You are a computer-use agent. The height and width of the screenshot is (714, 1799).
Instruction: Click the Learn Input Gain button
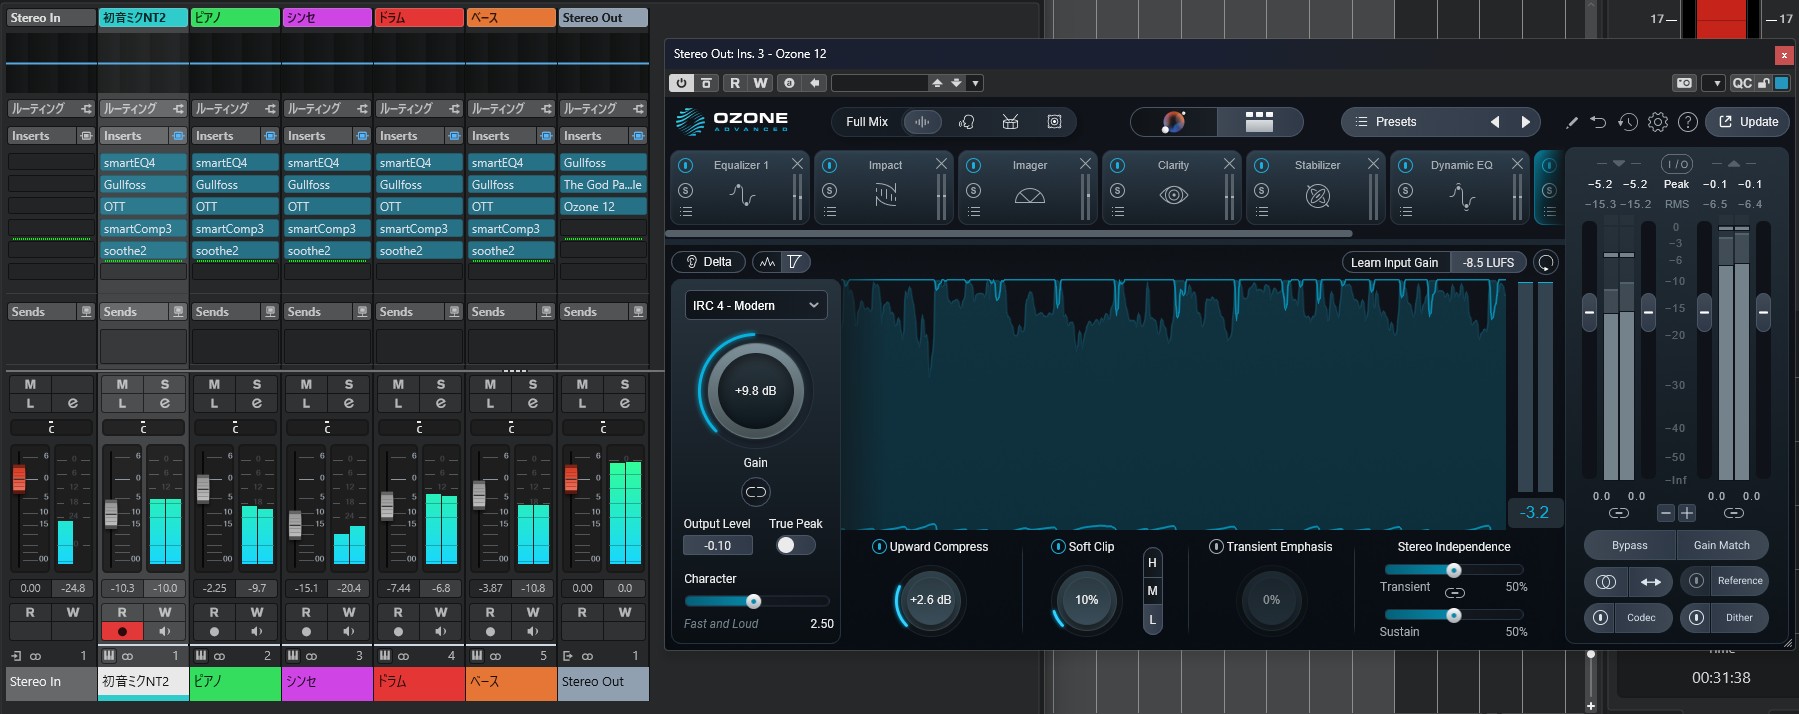(1394, 263)
